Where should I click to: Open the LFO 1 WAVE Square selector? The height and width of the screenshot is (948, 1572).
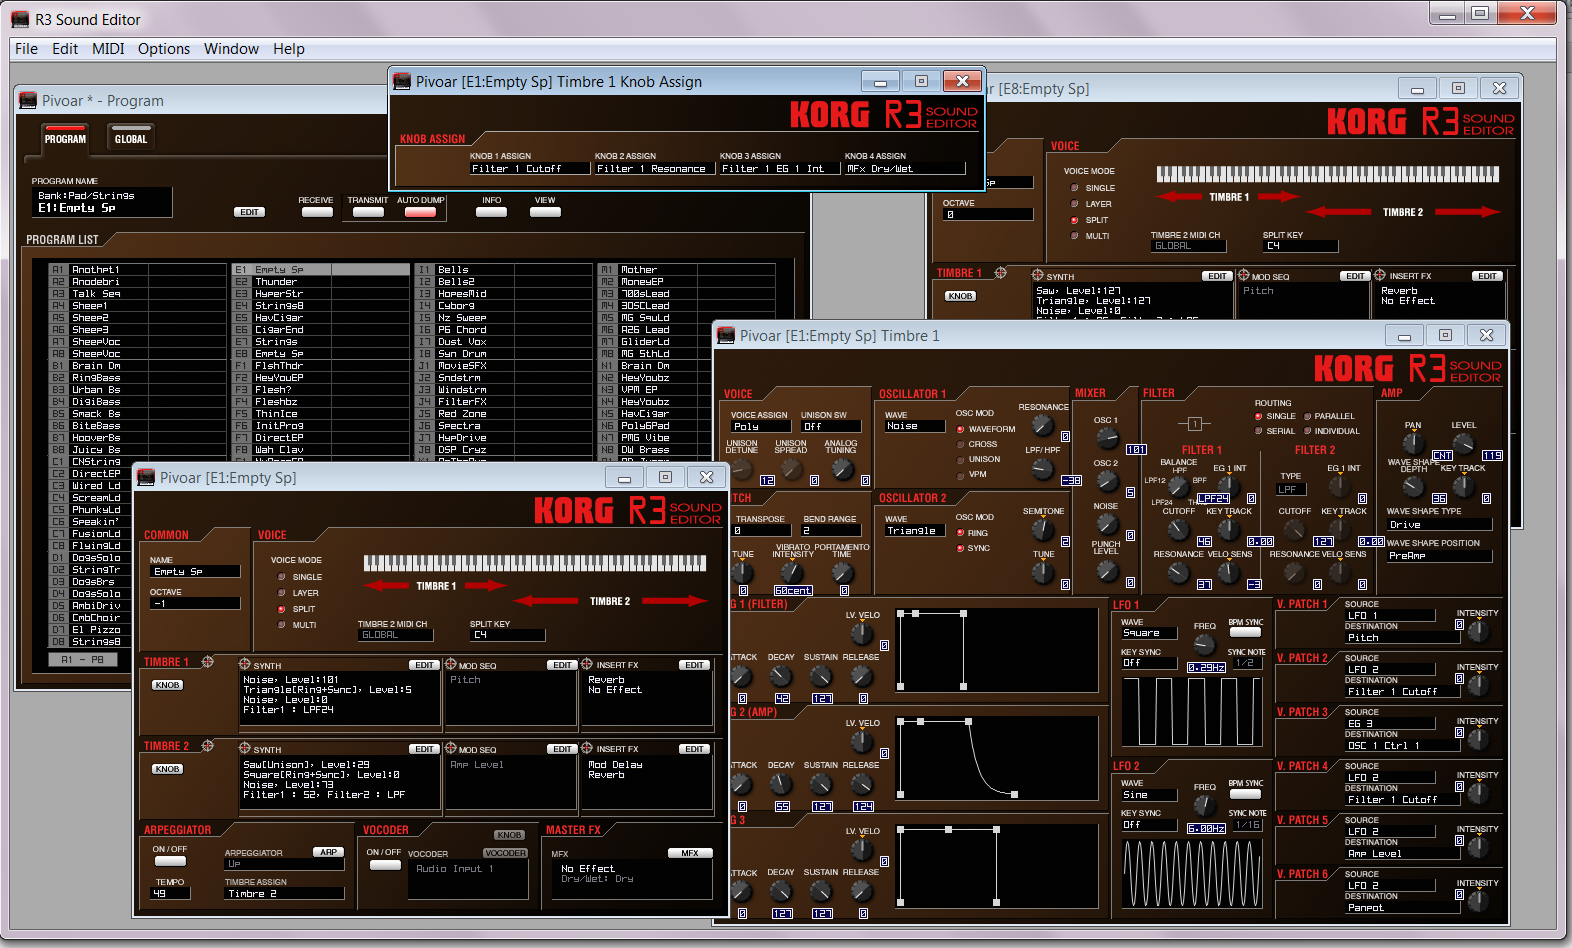click(1148, 633)
